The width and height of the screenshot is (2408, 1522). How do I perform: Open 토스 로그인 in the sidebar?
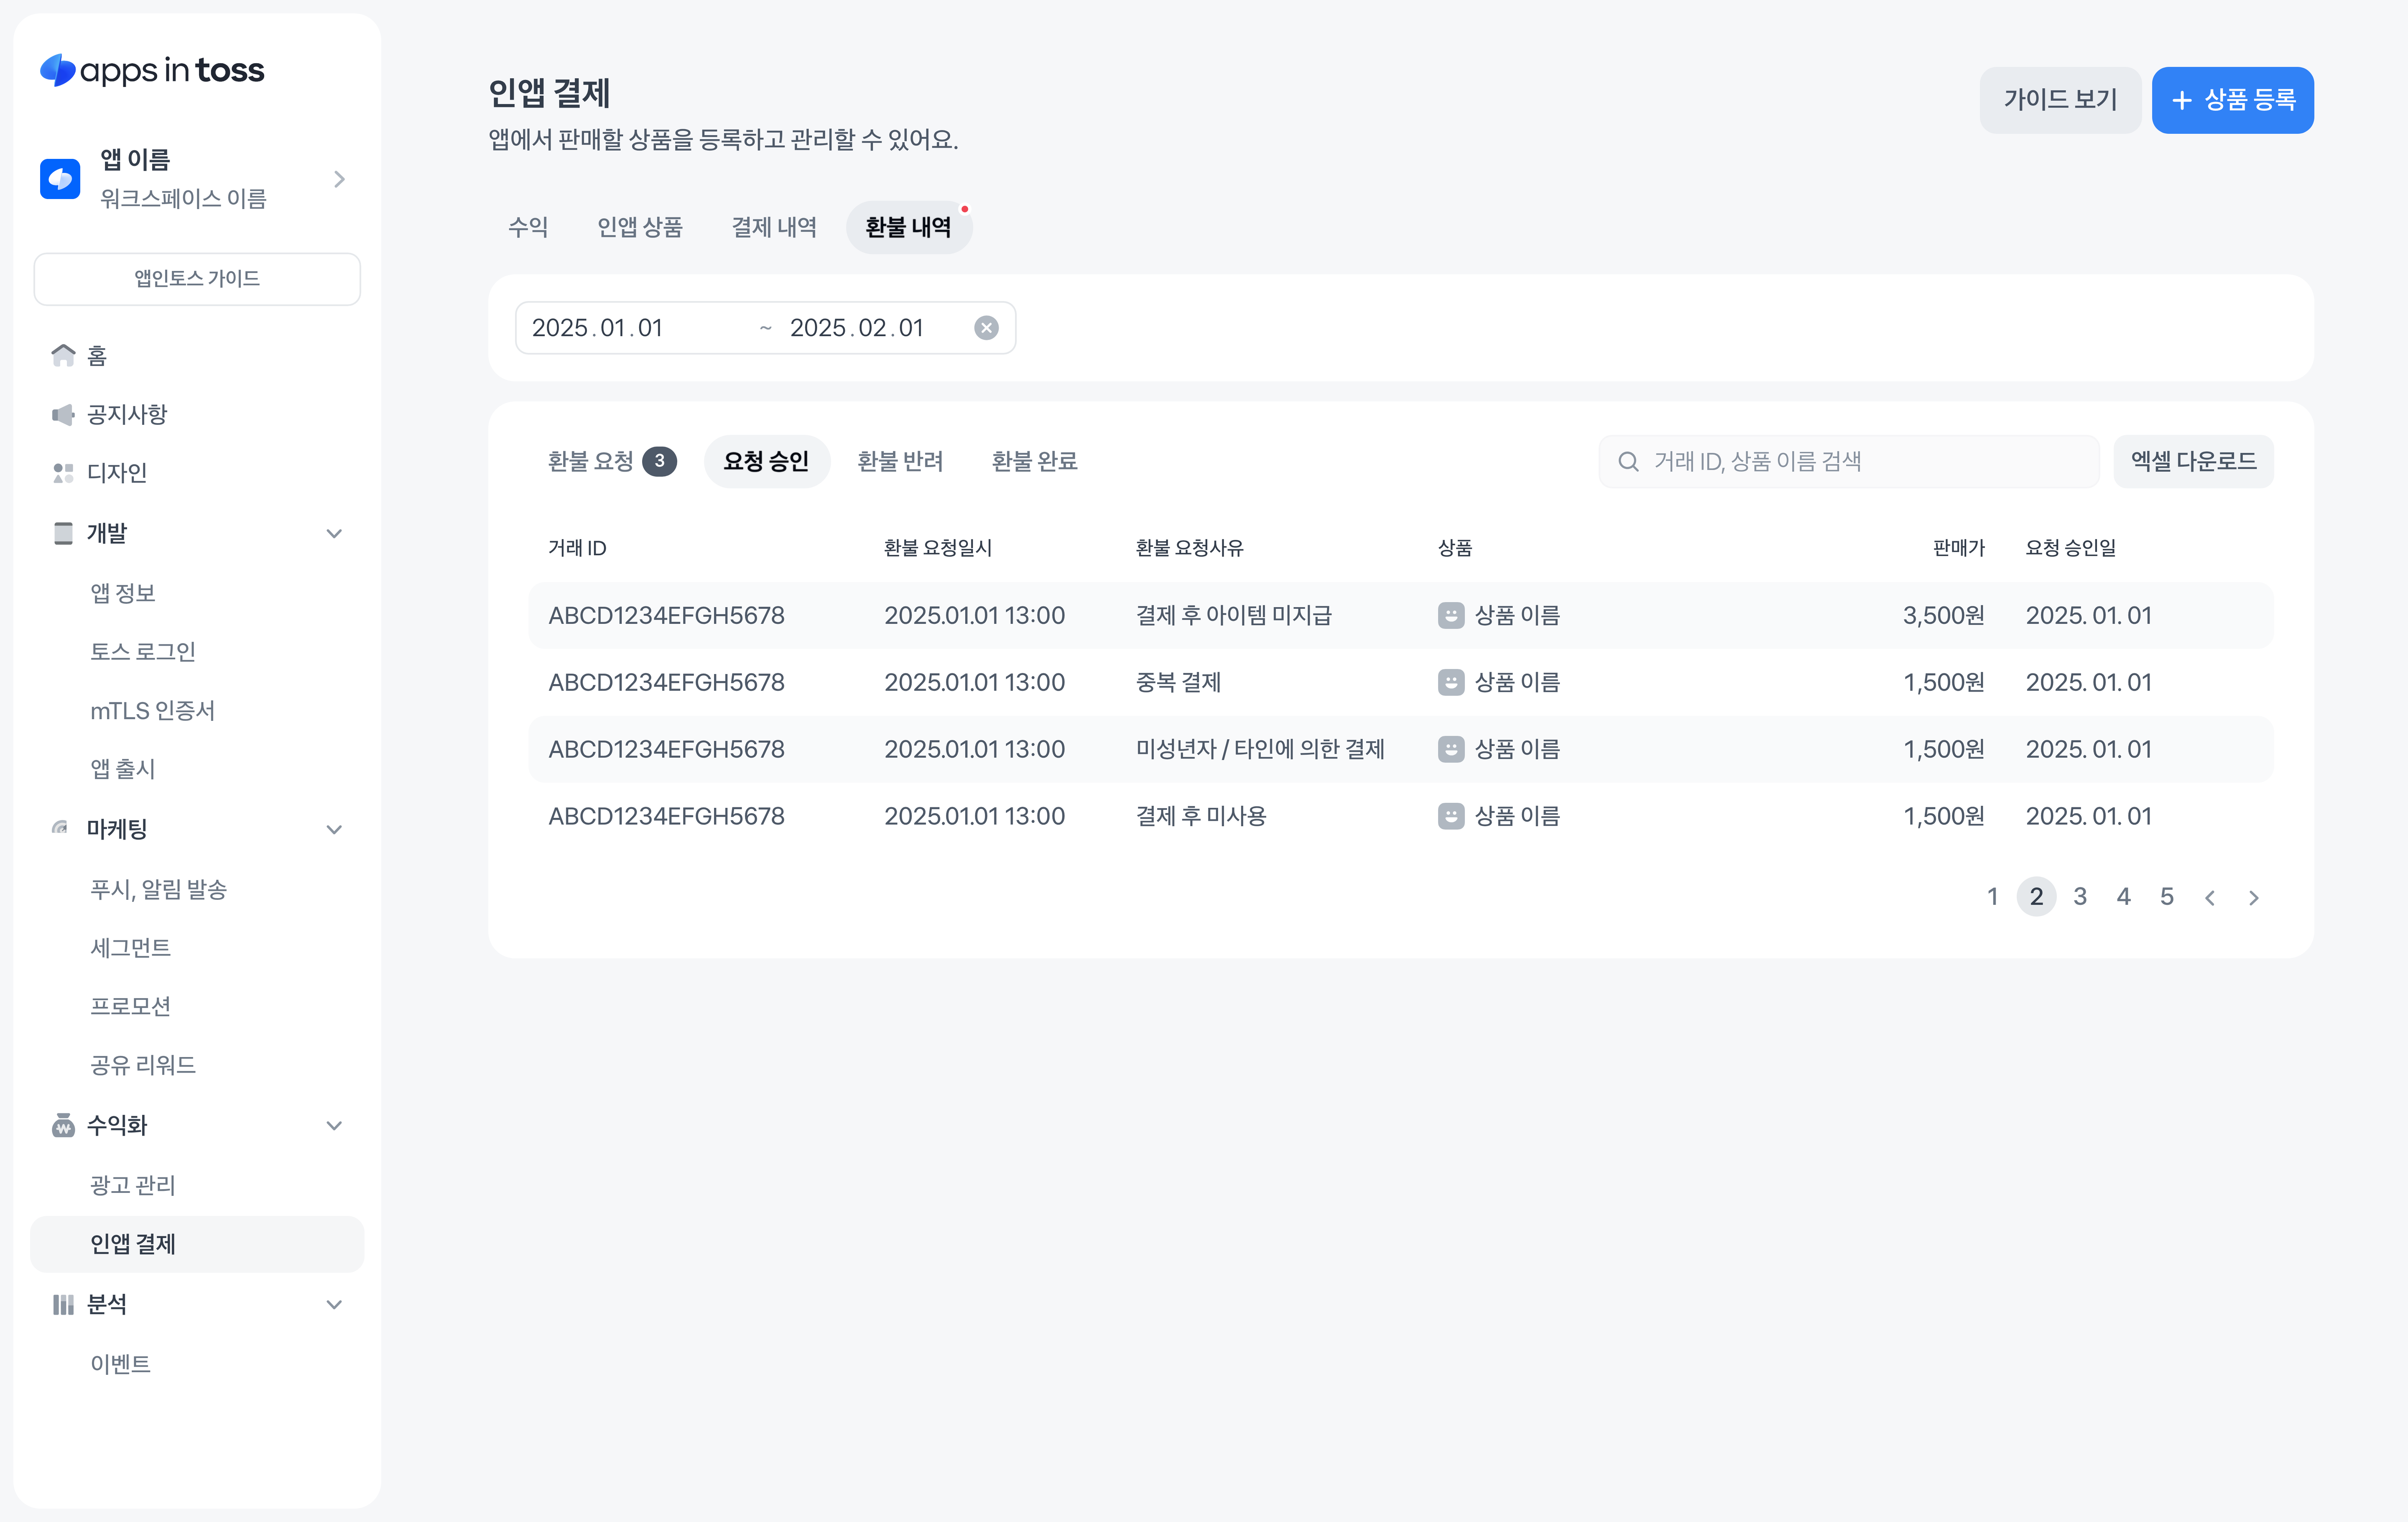143,651
